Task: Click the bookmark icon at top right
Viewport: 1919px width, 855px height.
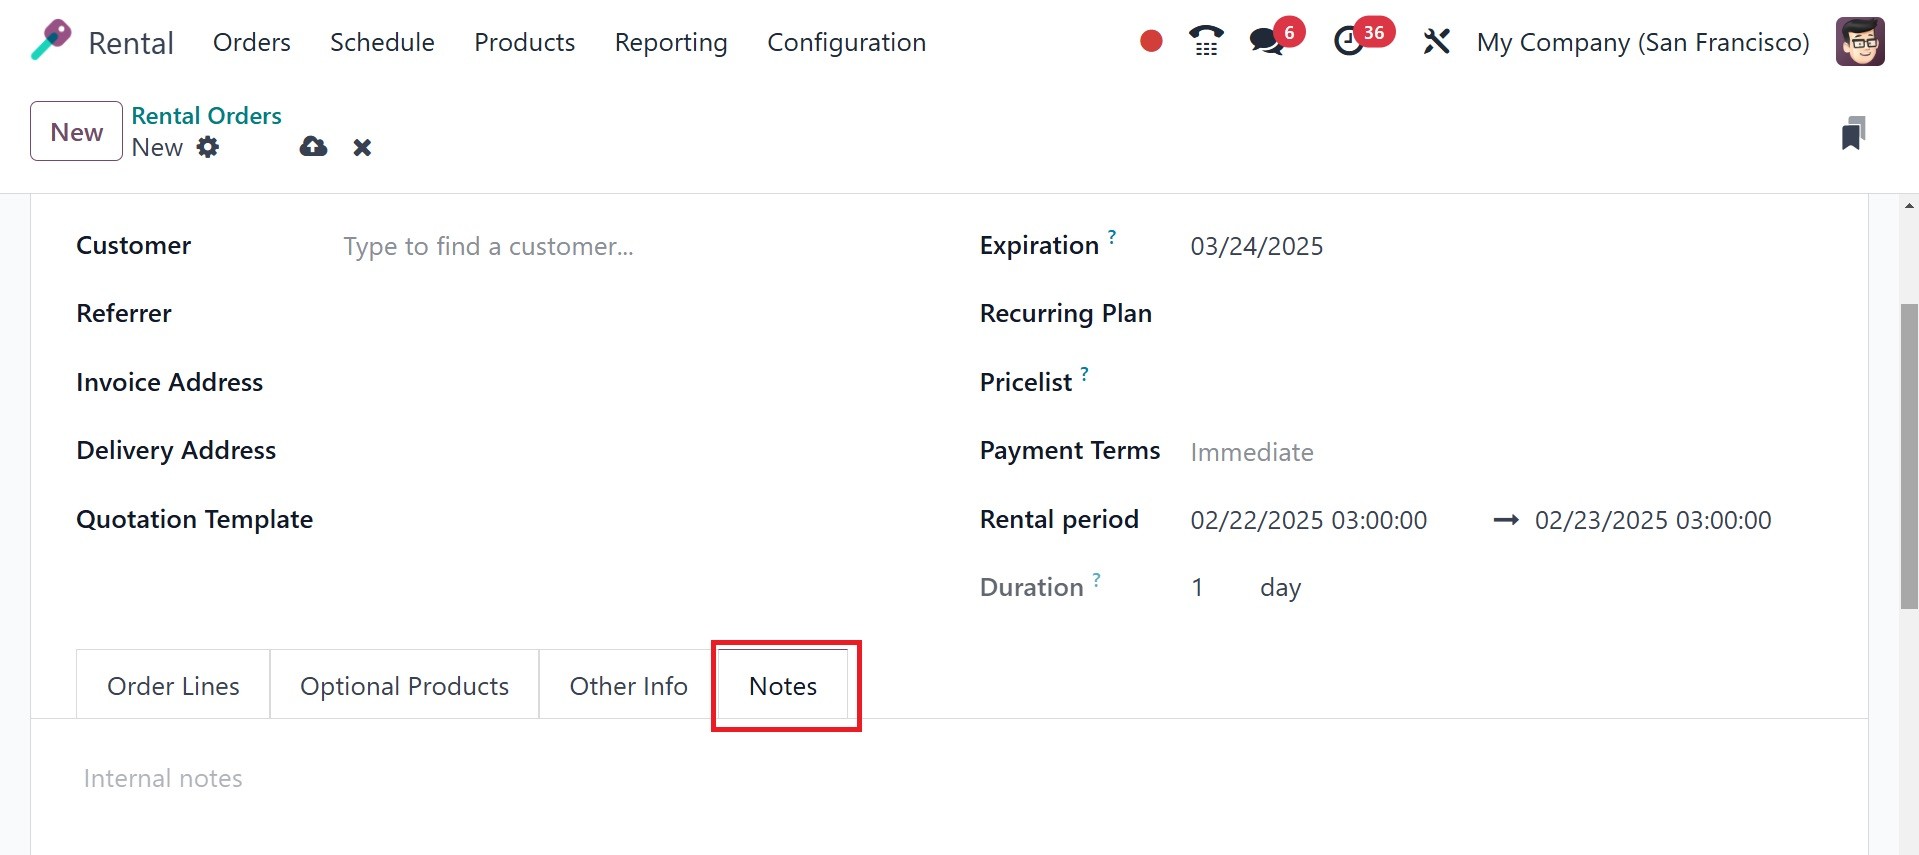Action: pos(1853,133)
